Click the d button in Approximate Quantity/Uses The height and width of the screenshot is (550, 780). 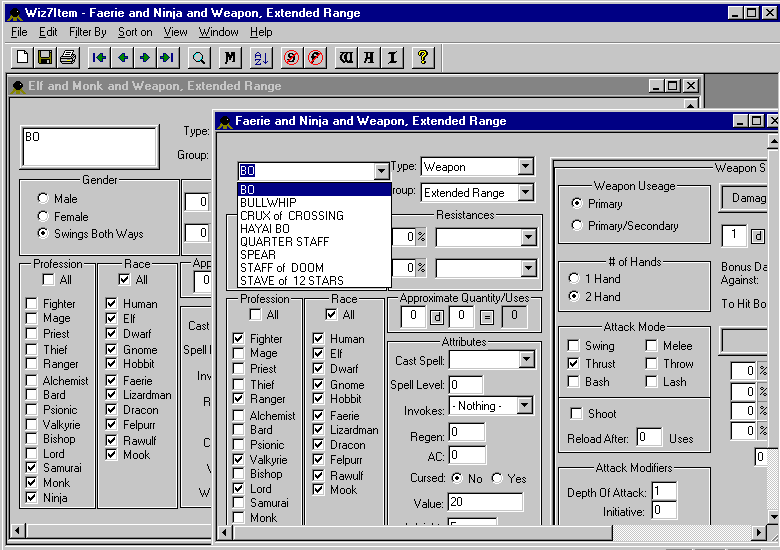(436, 317)
